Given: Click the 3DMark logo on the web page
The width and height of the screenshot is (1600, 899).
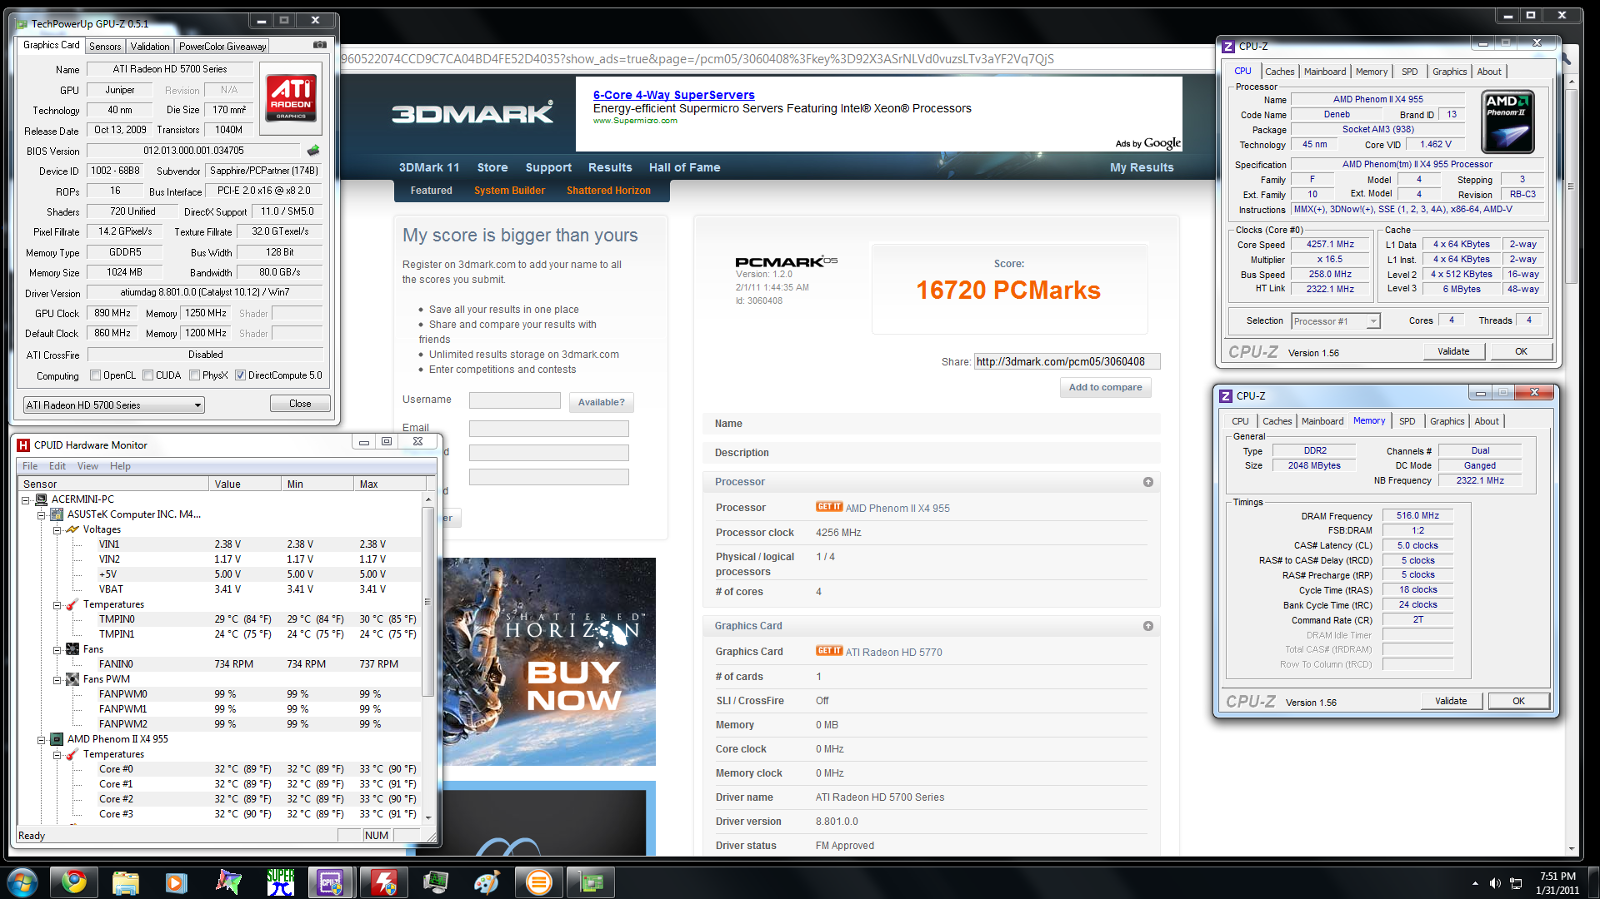Looking at the screenshot, I should pos(472,114).
